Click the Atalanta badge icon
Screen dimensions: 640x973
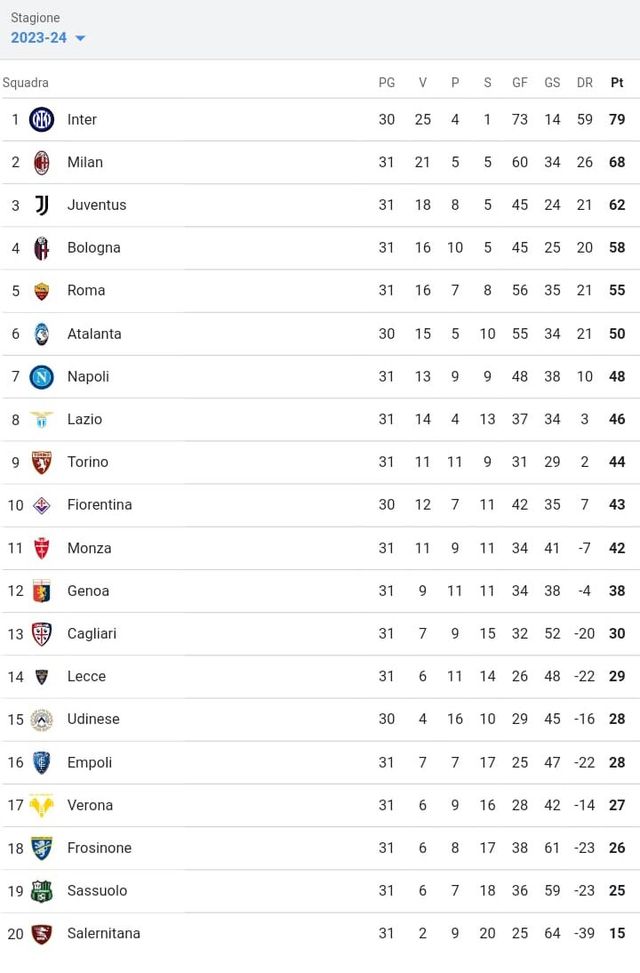click(x=42, y=333)
